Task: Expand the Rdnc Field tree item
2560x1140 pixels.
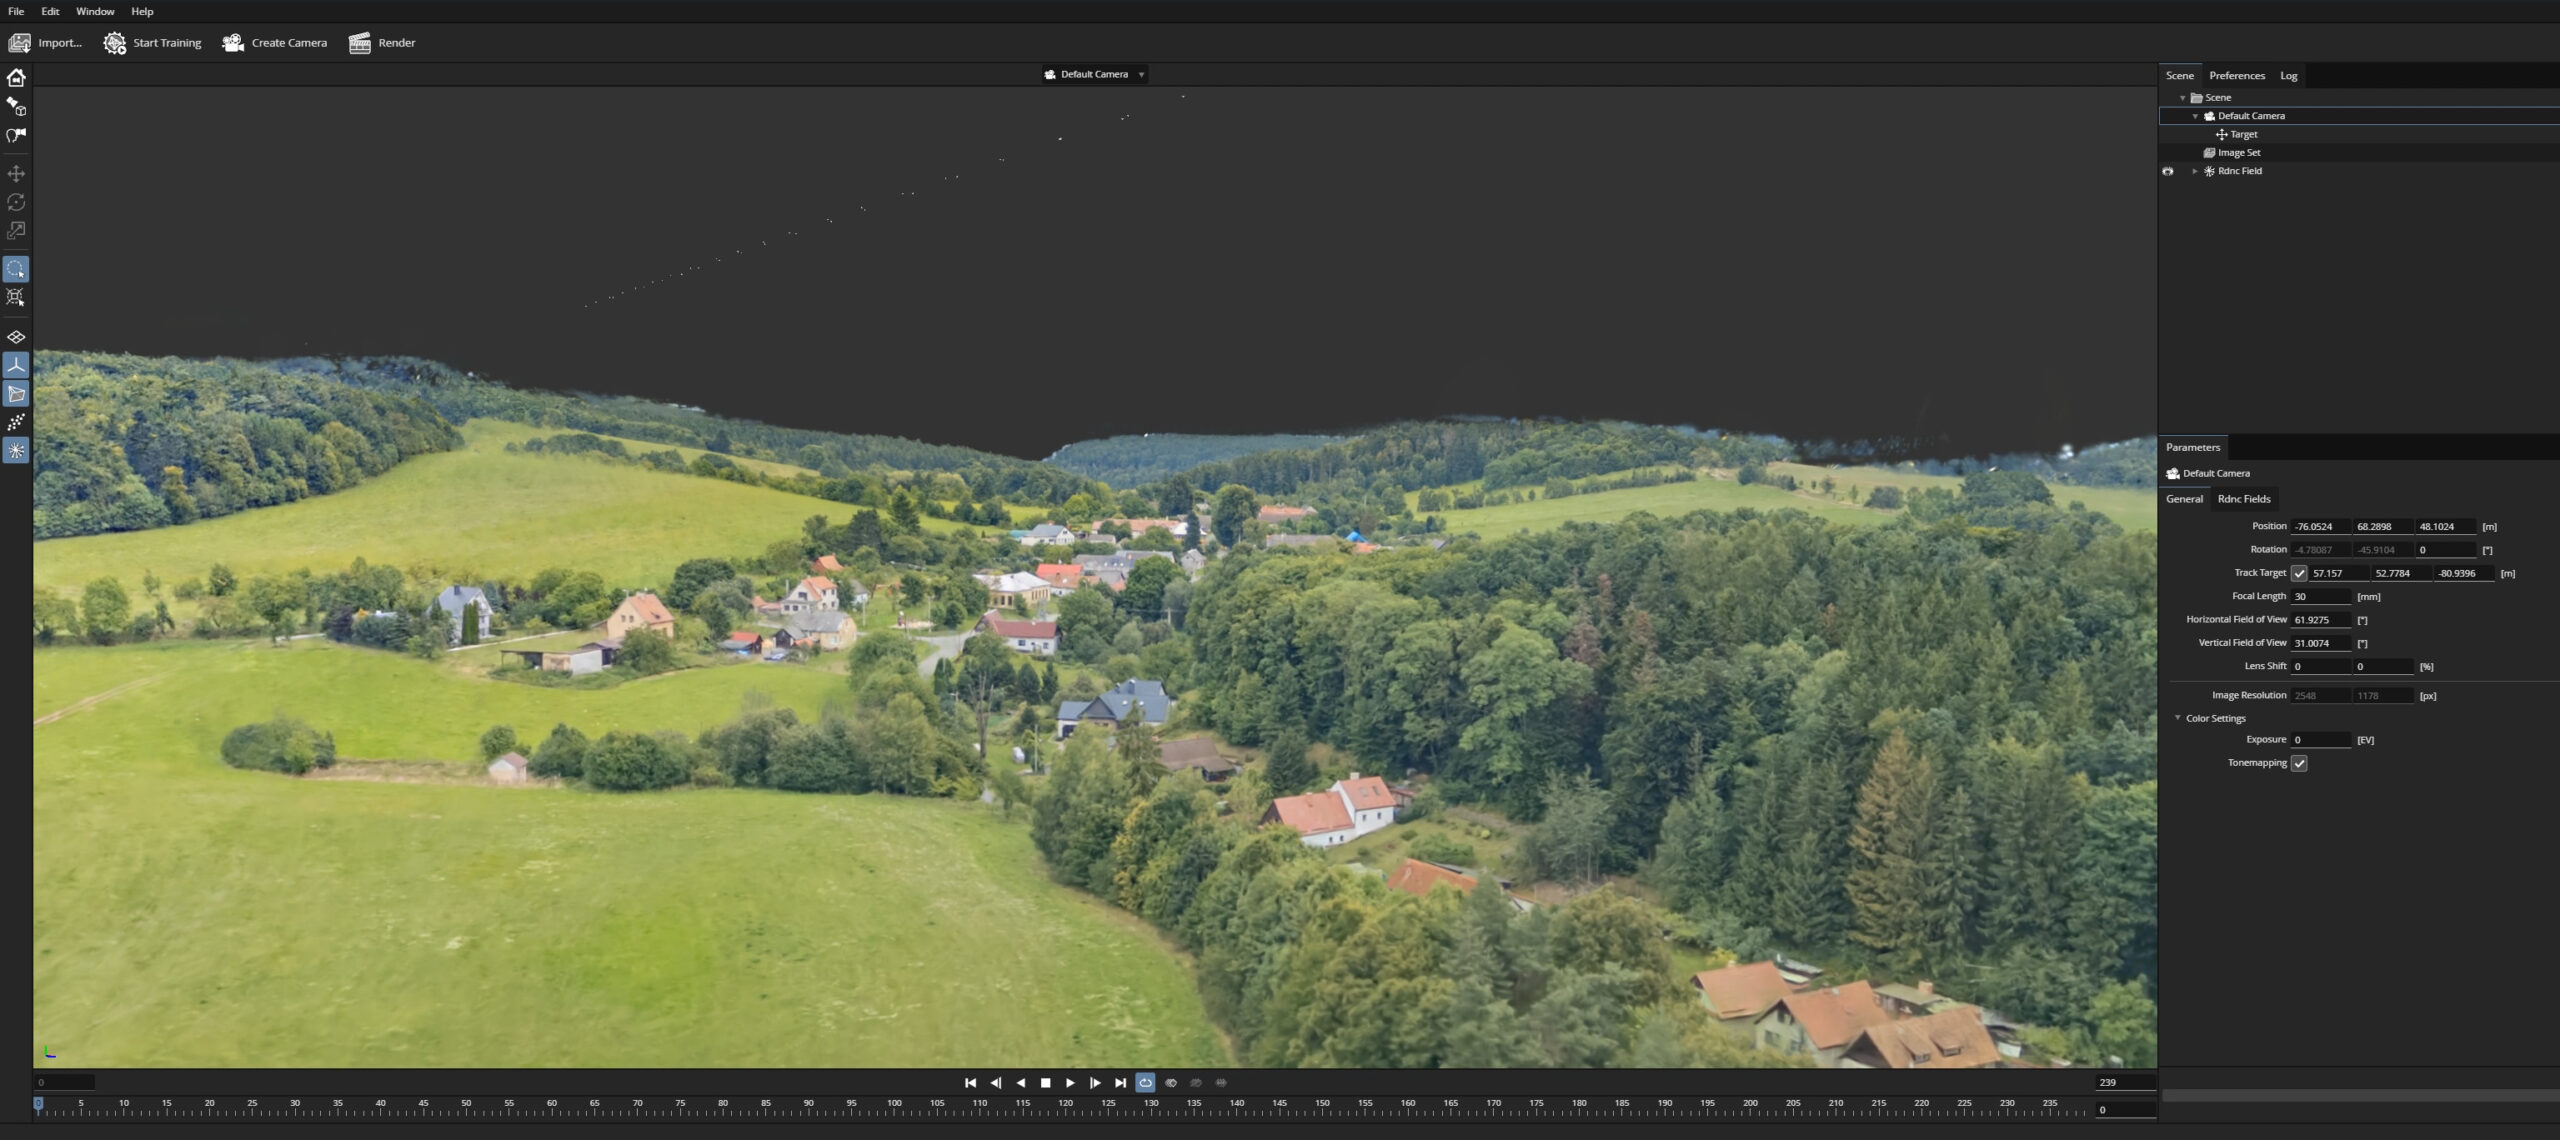Action: pos(2196,171)
